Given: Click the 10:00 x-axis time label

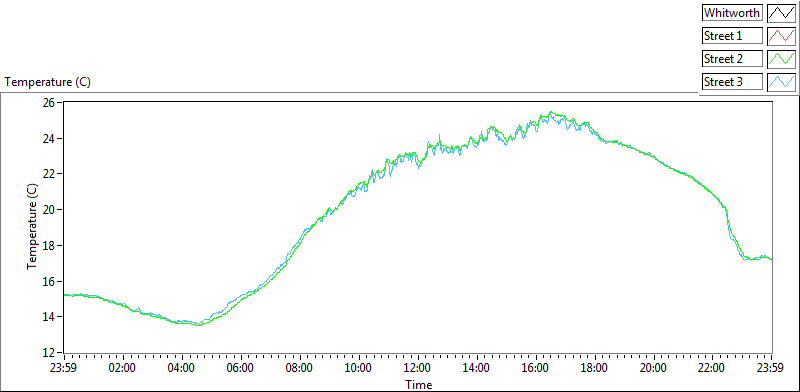Looking at the screenshot, I should point(359,369).
